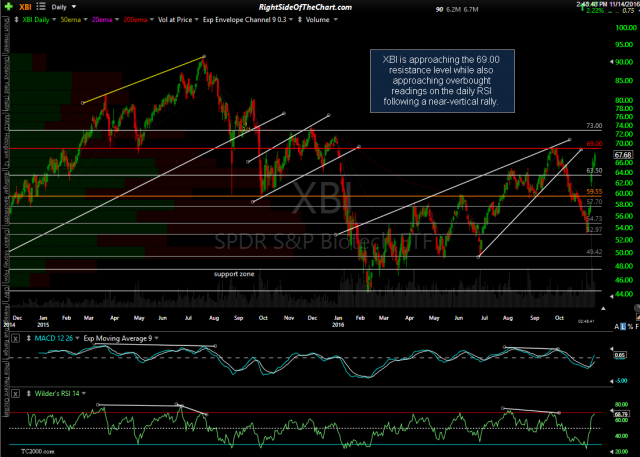This screenshot has width=640, height=457.
Task: Click the green plus add-indicator icon
Action: click(x=8, y=7)
